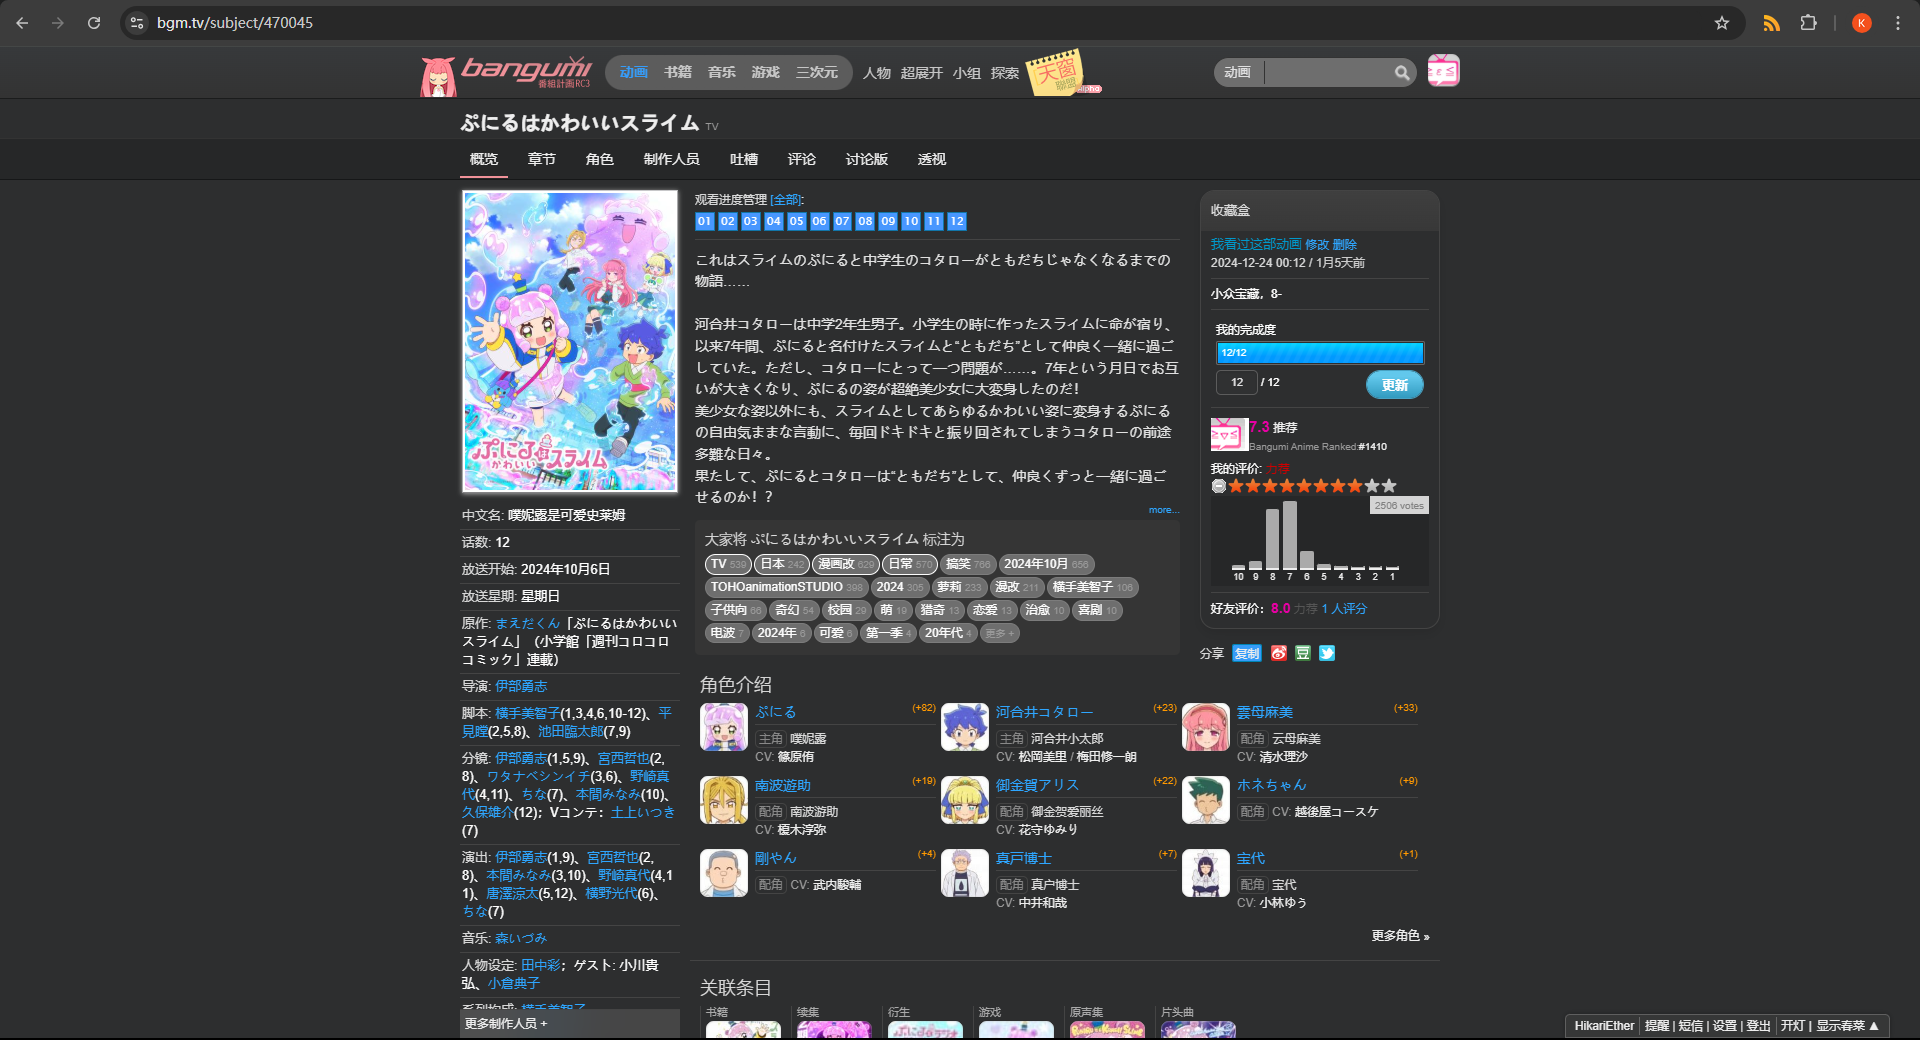The width and height of the screenshot is (1920, 1040).
Task: Edit watched episode count field
Action: click(1237, 382)
